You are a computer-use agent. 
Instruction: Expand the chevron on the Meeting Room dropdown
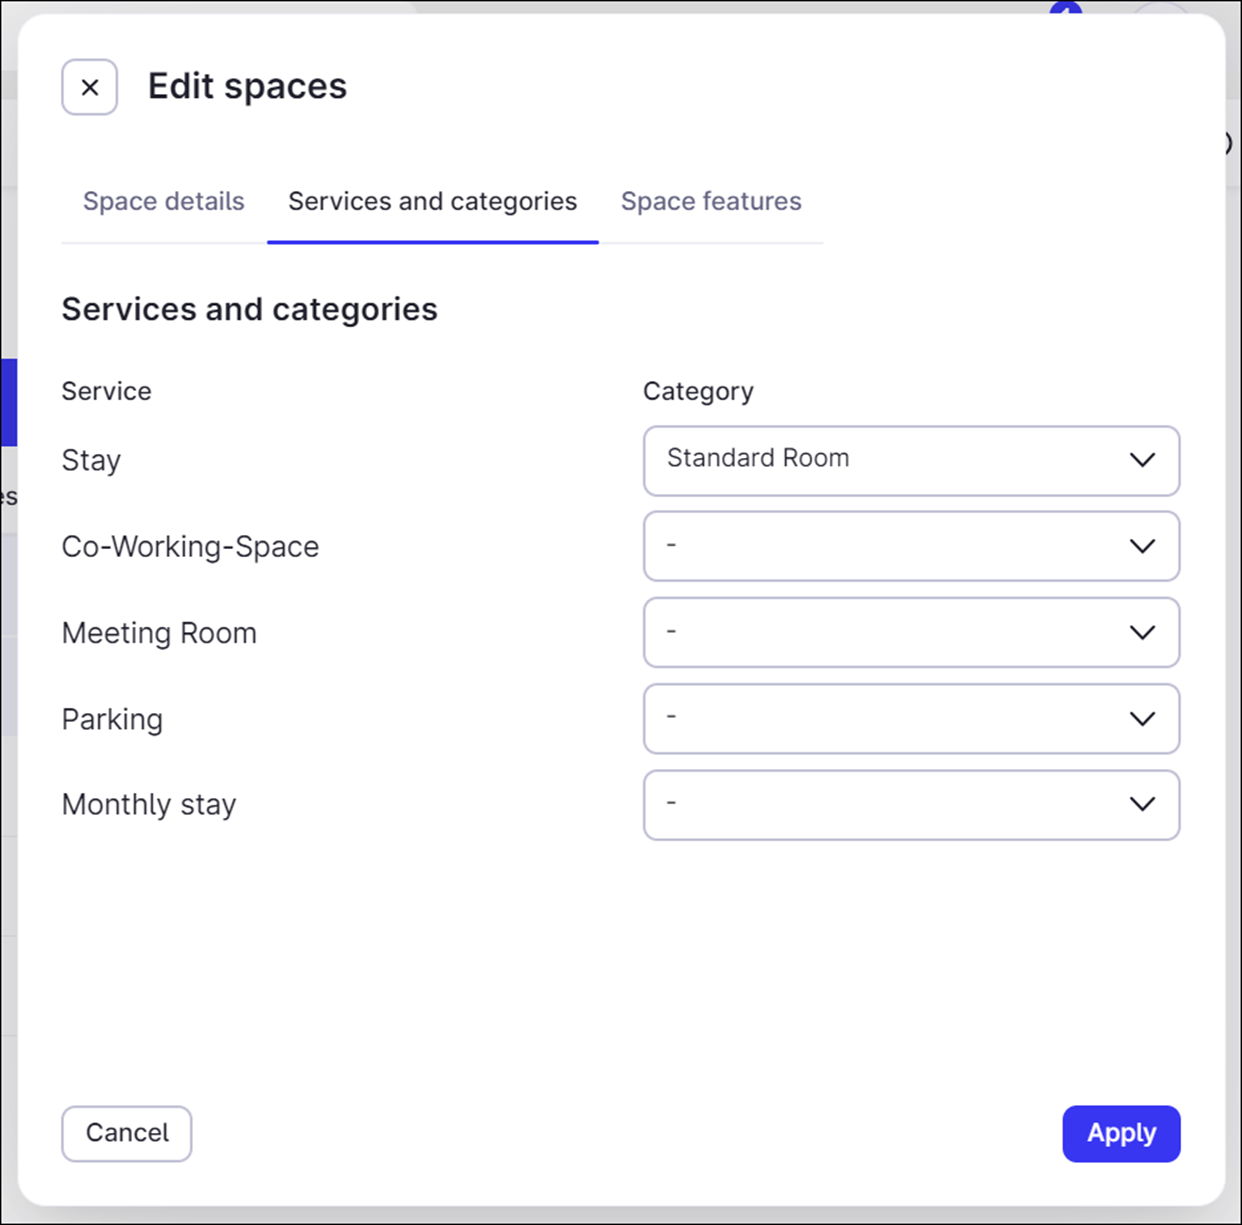click(1142, 632)
